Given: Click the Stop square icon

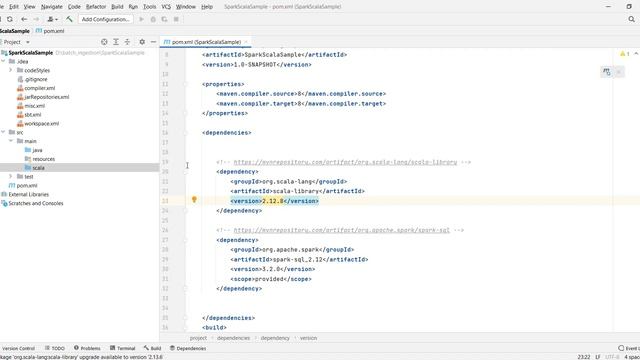Looking at the screenshot, I should (176, 19).
